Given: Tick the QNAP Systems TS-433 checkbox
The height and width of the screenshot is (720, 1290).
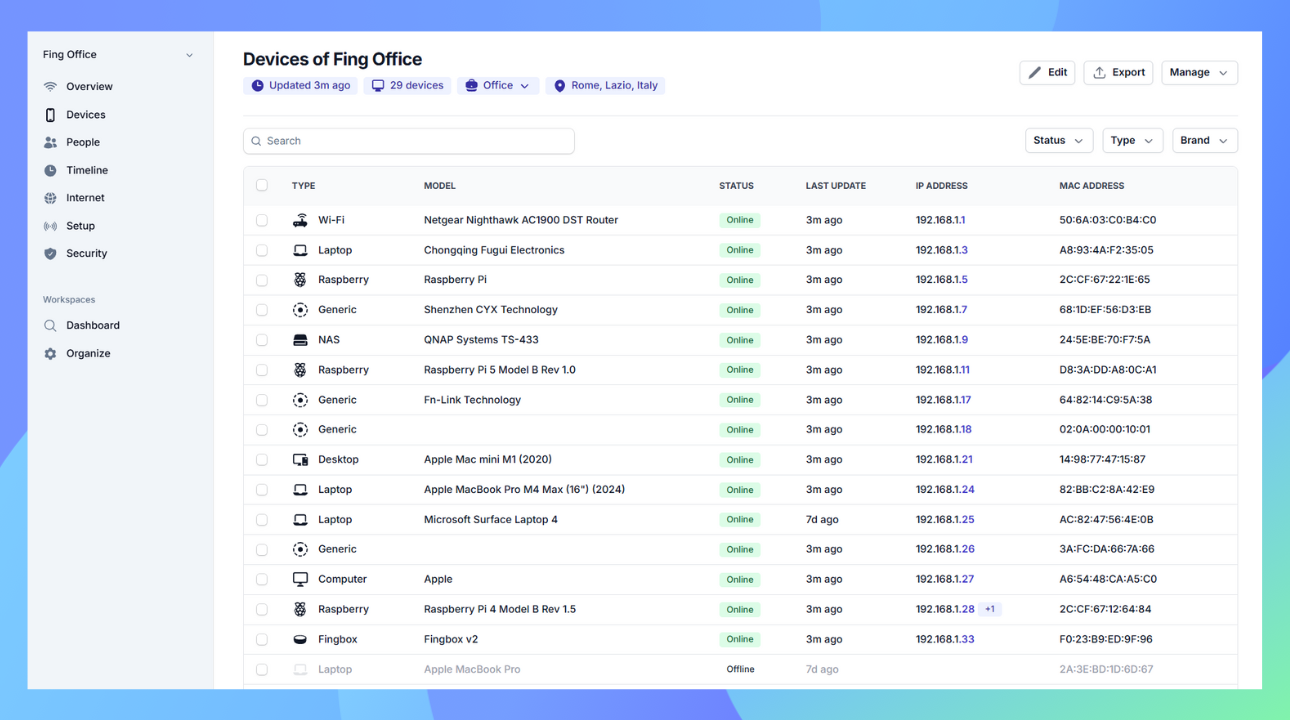Looking at the screenshot, I should pyautogui.click(x=262, y=340).
